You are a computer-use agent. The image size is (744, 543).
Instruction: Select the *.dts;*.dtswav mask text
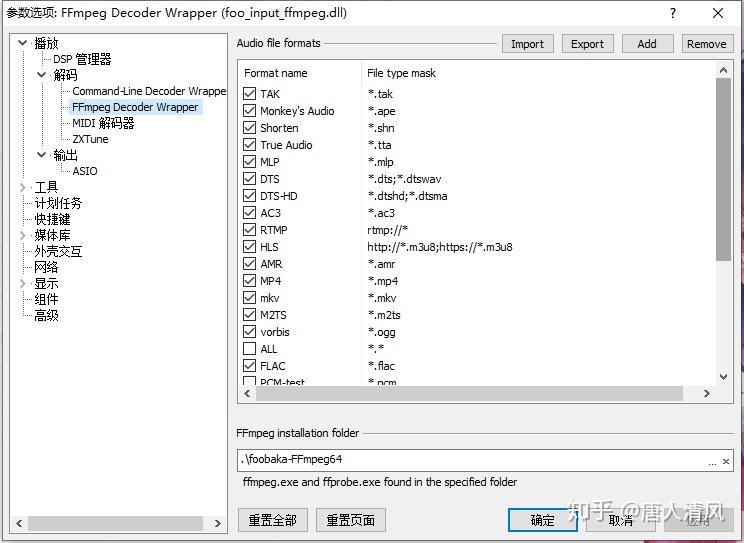(x=404, y=179)
